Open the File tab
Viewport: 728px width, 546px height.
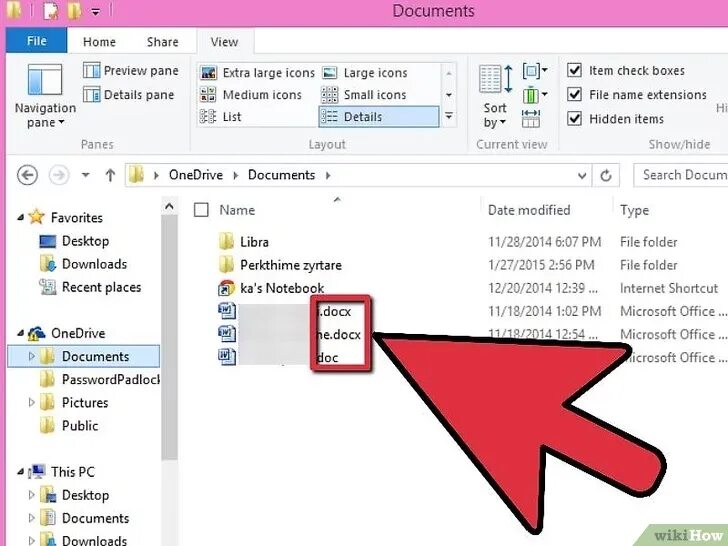tap(36, 41)
